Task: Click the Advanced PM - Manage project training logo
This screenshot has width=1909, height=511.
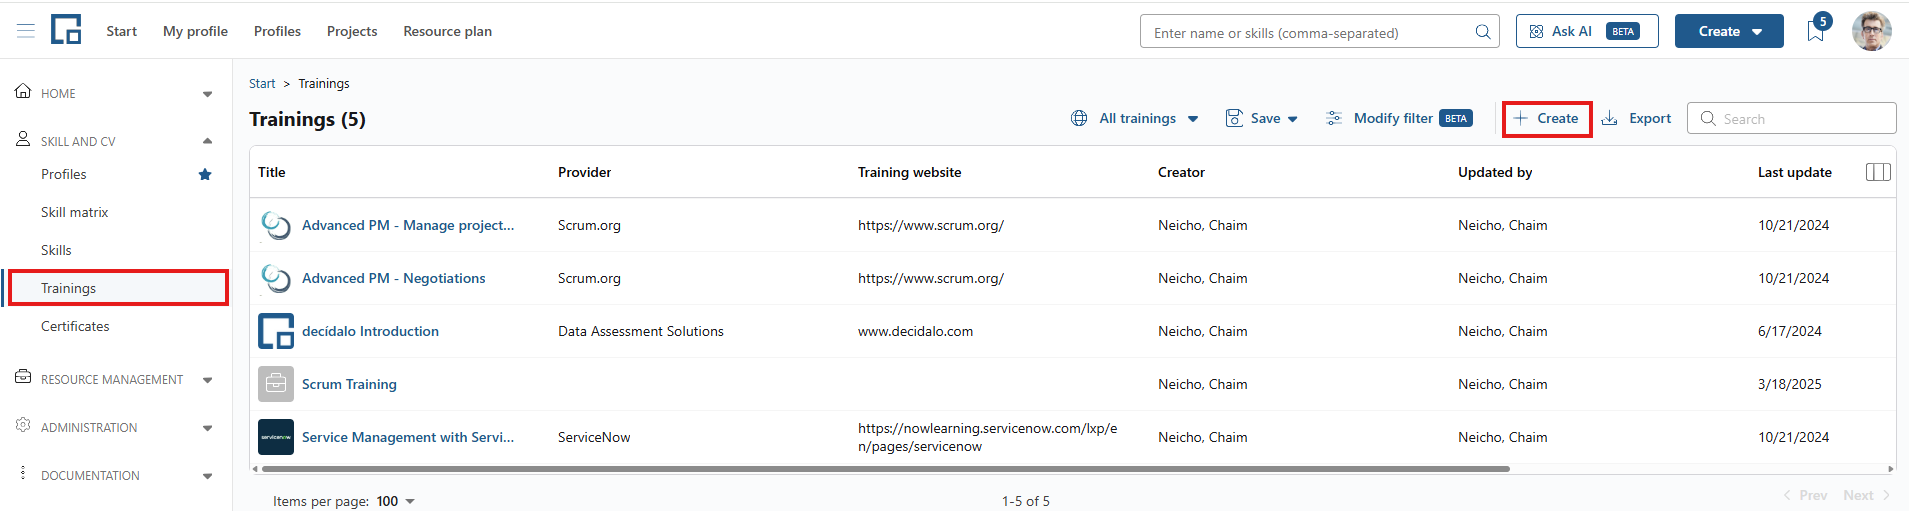Action: point(276,225)
